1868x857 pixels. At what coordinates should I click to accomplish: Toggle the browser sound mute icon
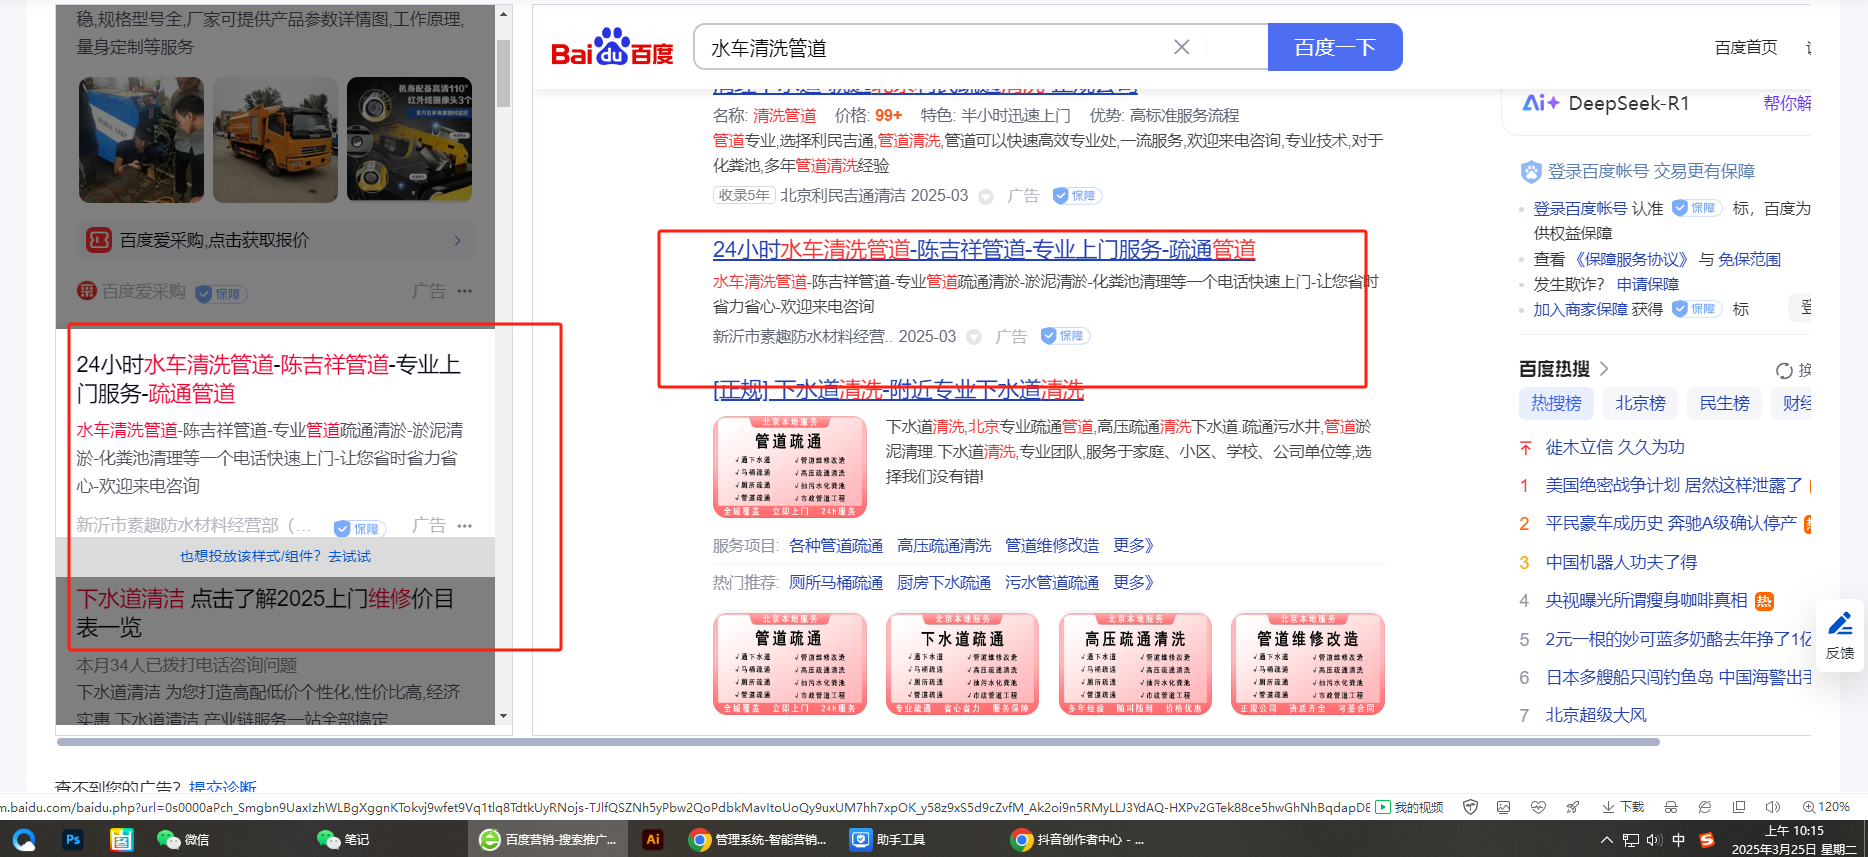click(1773, 807)
